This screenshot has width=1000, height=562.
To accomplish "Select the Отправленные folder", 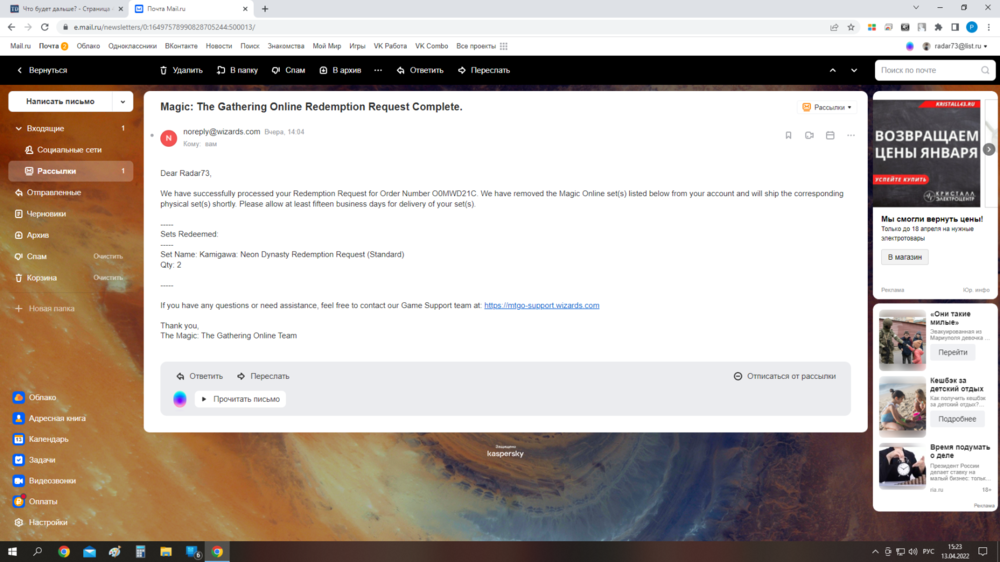I will [54, 192].
